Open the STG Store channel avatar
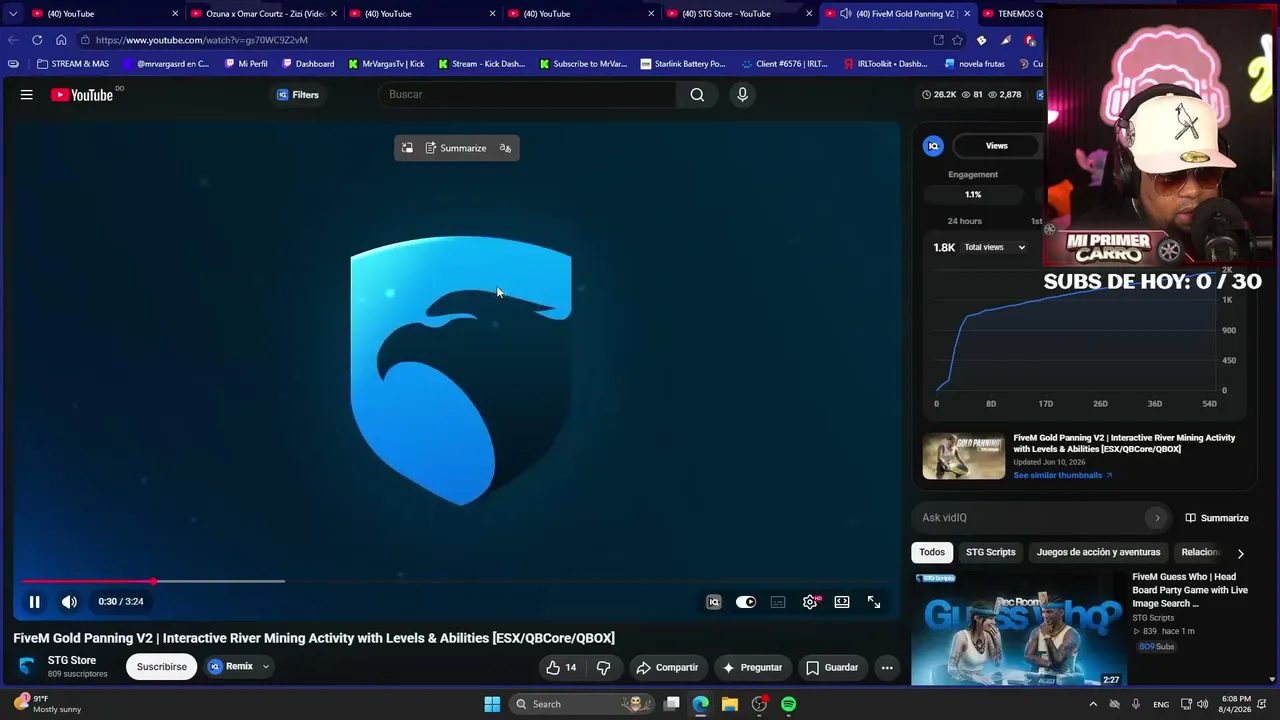 [27, 666]
